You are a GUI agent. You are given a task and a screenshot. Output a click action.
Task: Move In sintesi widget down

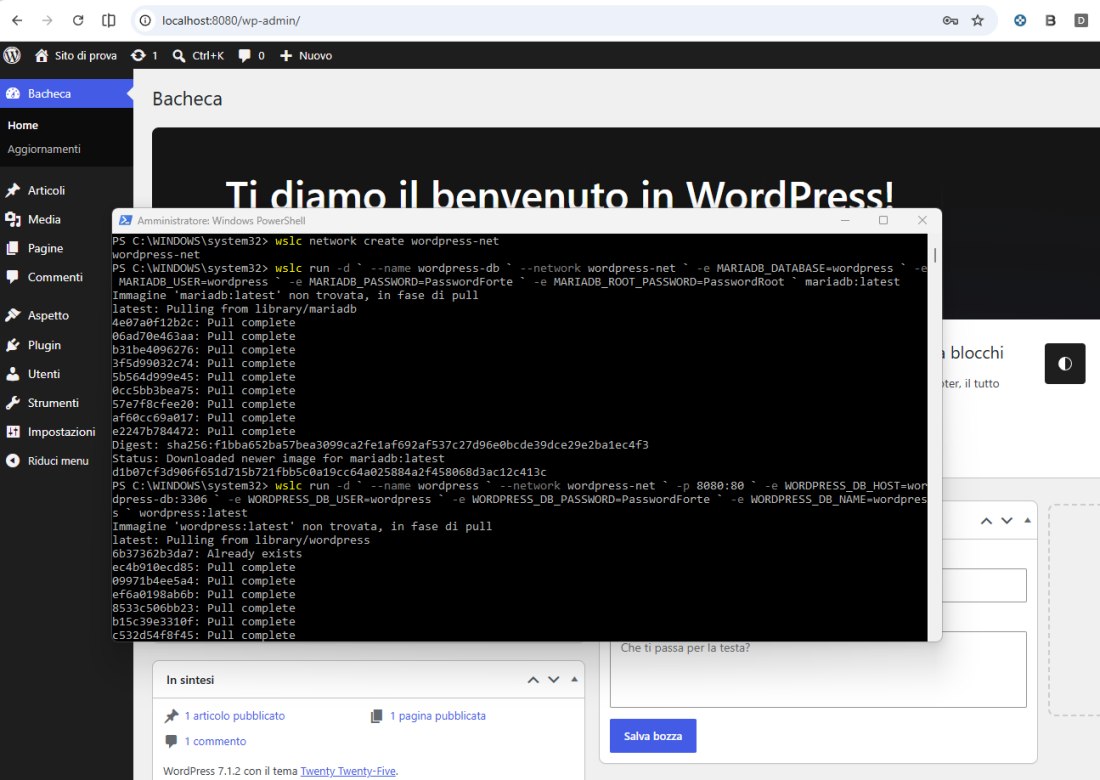coord(554,680)
